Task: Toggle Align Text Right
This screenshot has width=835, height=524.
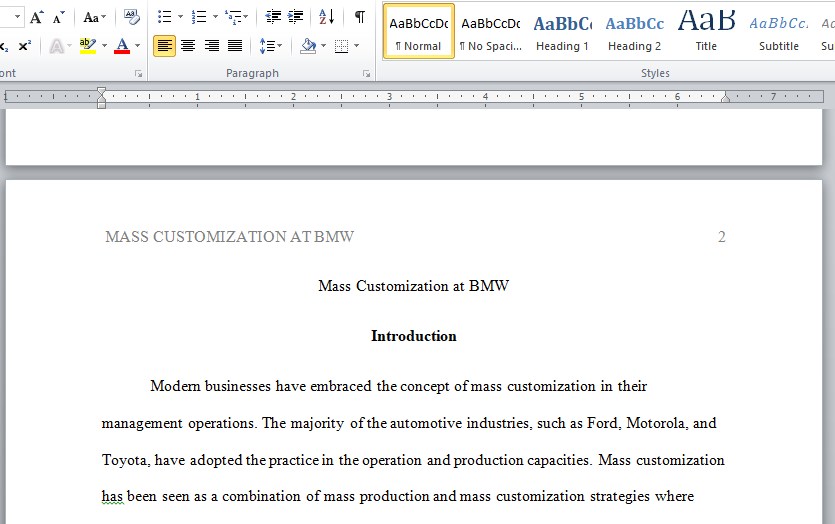Action: (211, 46)
